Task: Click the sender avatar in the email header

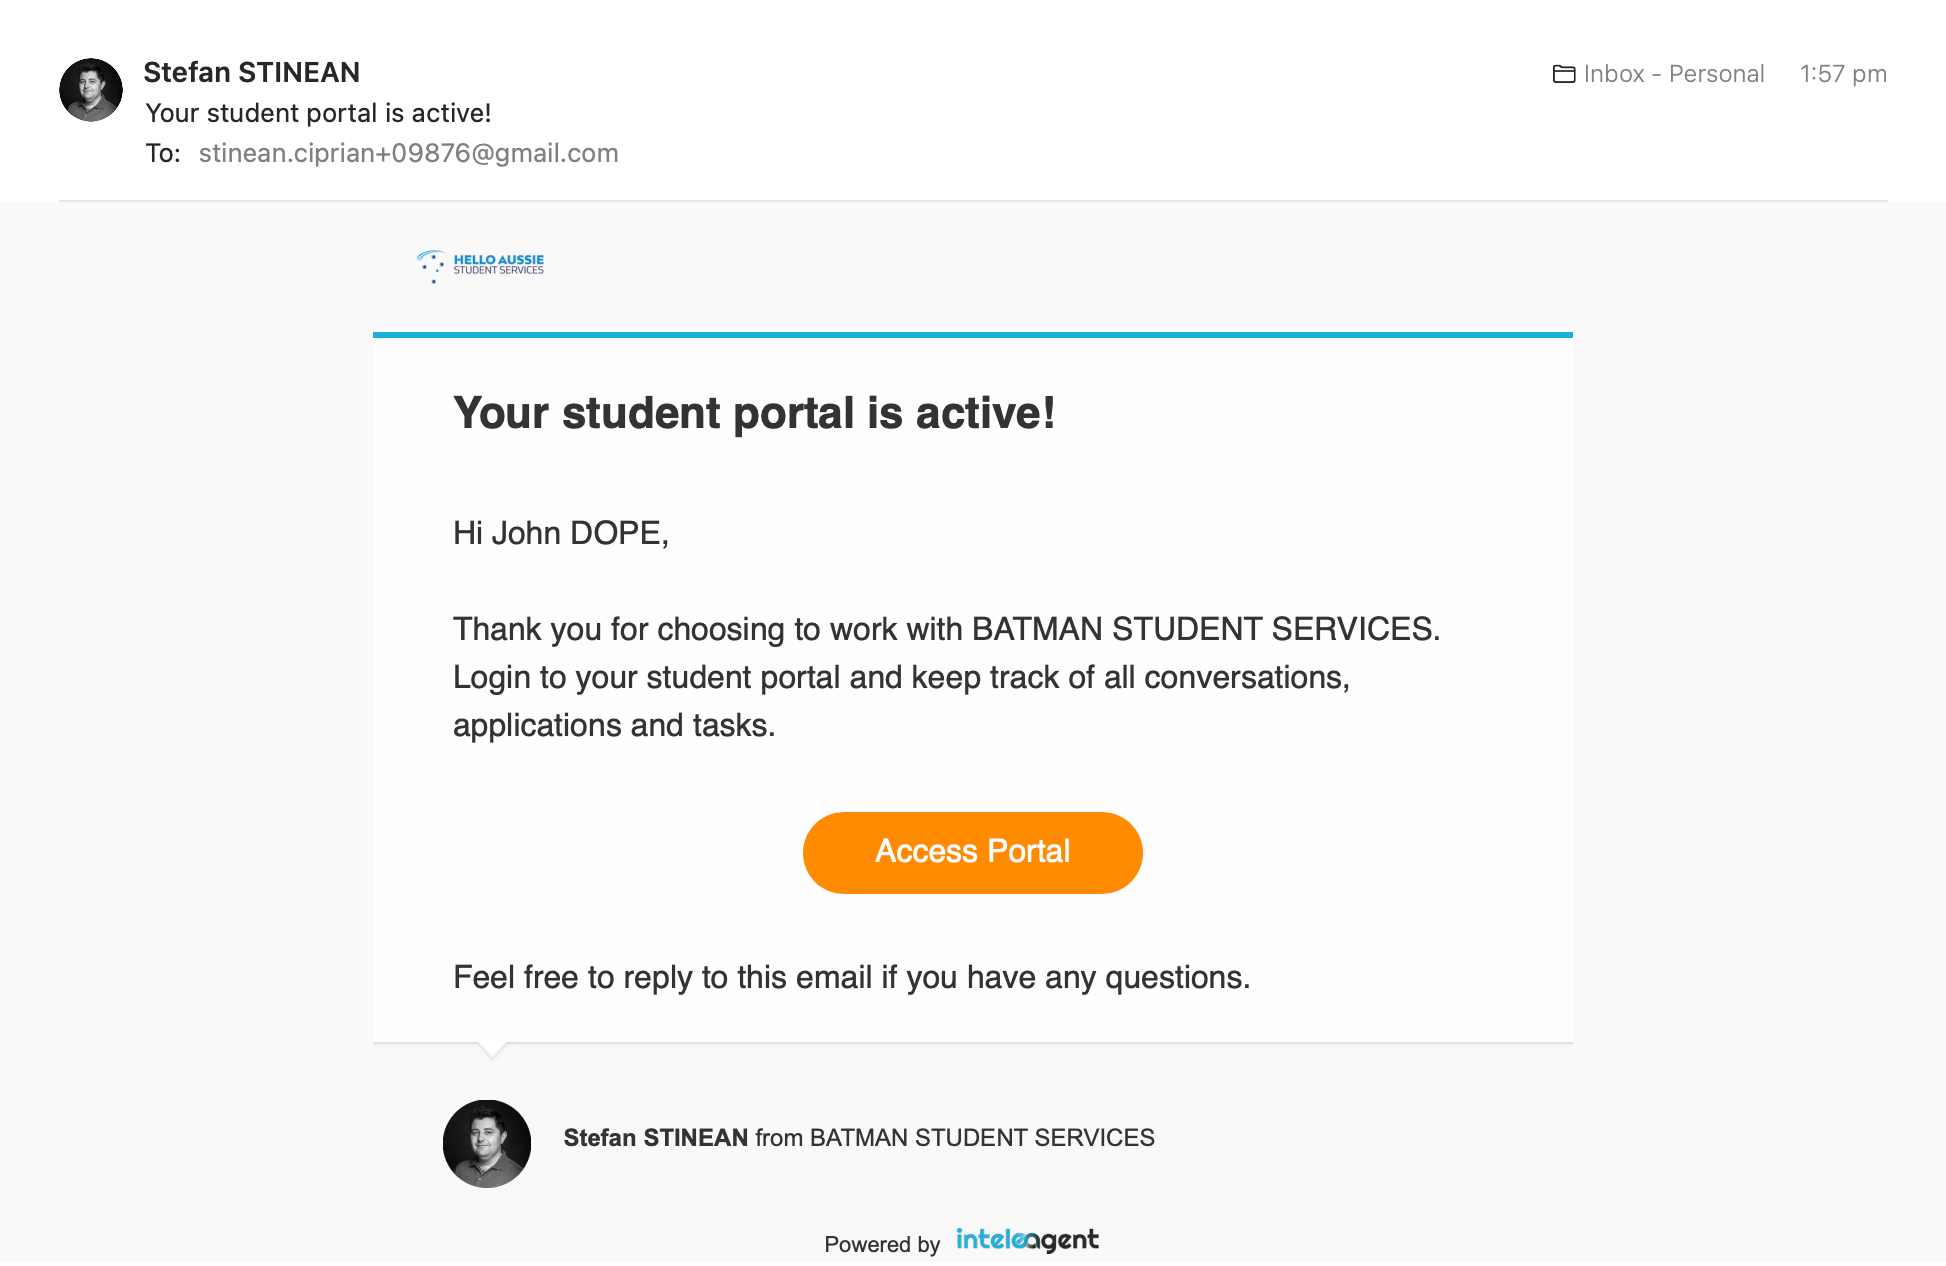Action: (91, 90)
